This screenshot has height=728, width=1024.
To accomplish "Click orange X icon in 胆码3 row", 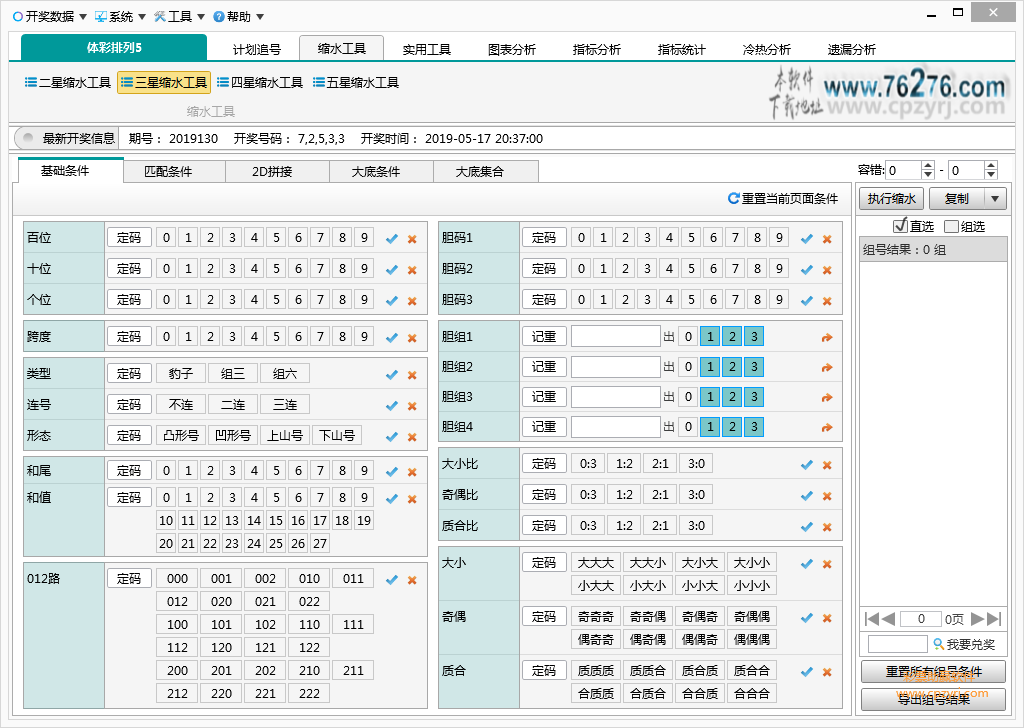I will point(827,301).
